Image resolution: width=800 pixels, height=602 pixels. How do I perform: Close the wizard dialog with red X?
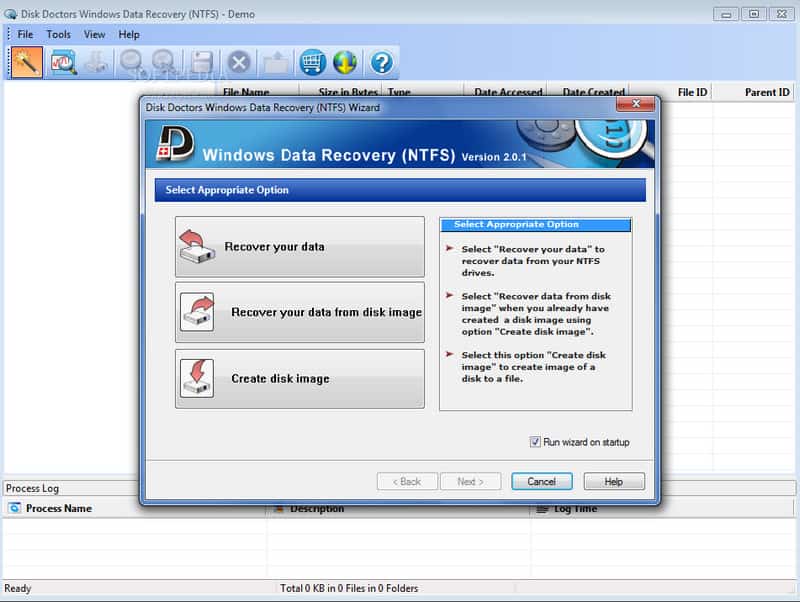[x=635, y=104]
